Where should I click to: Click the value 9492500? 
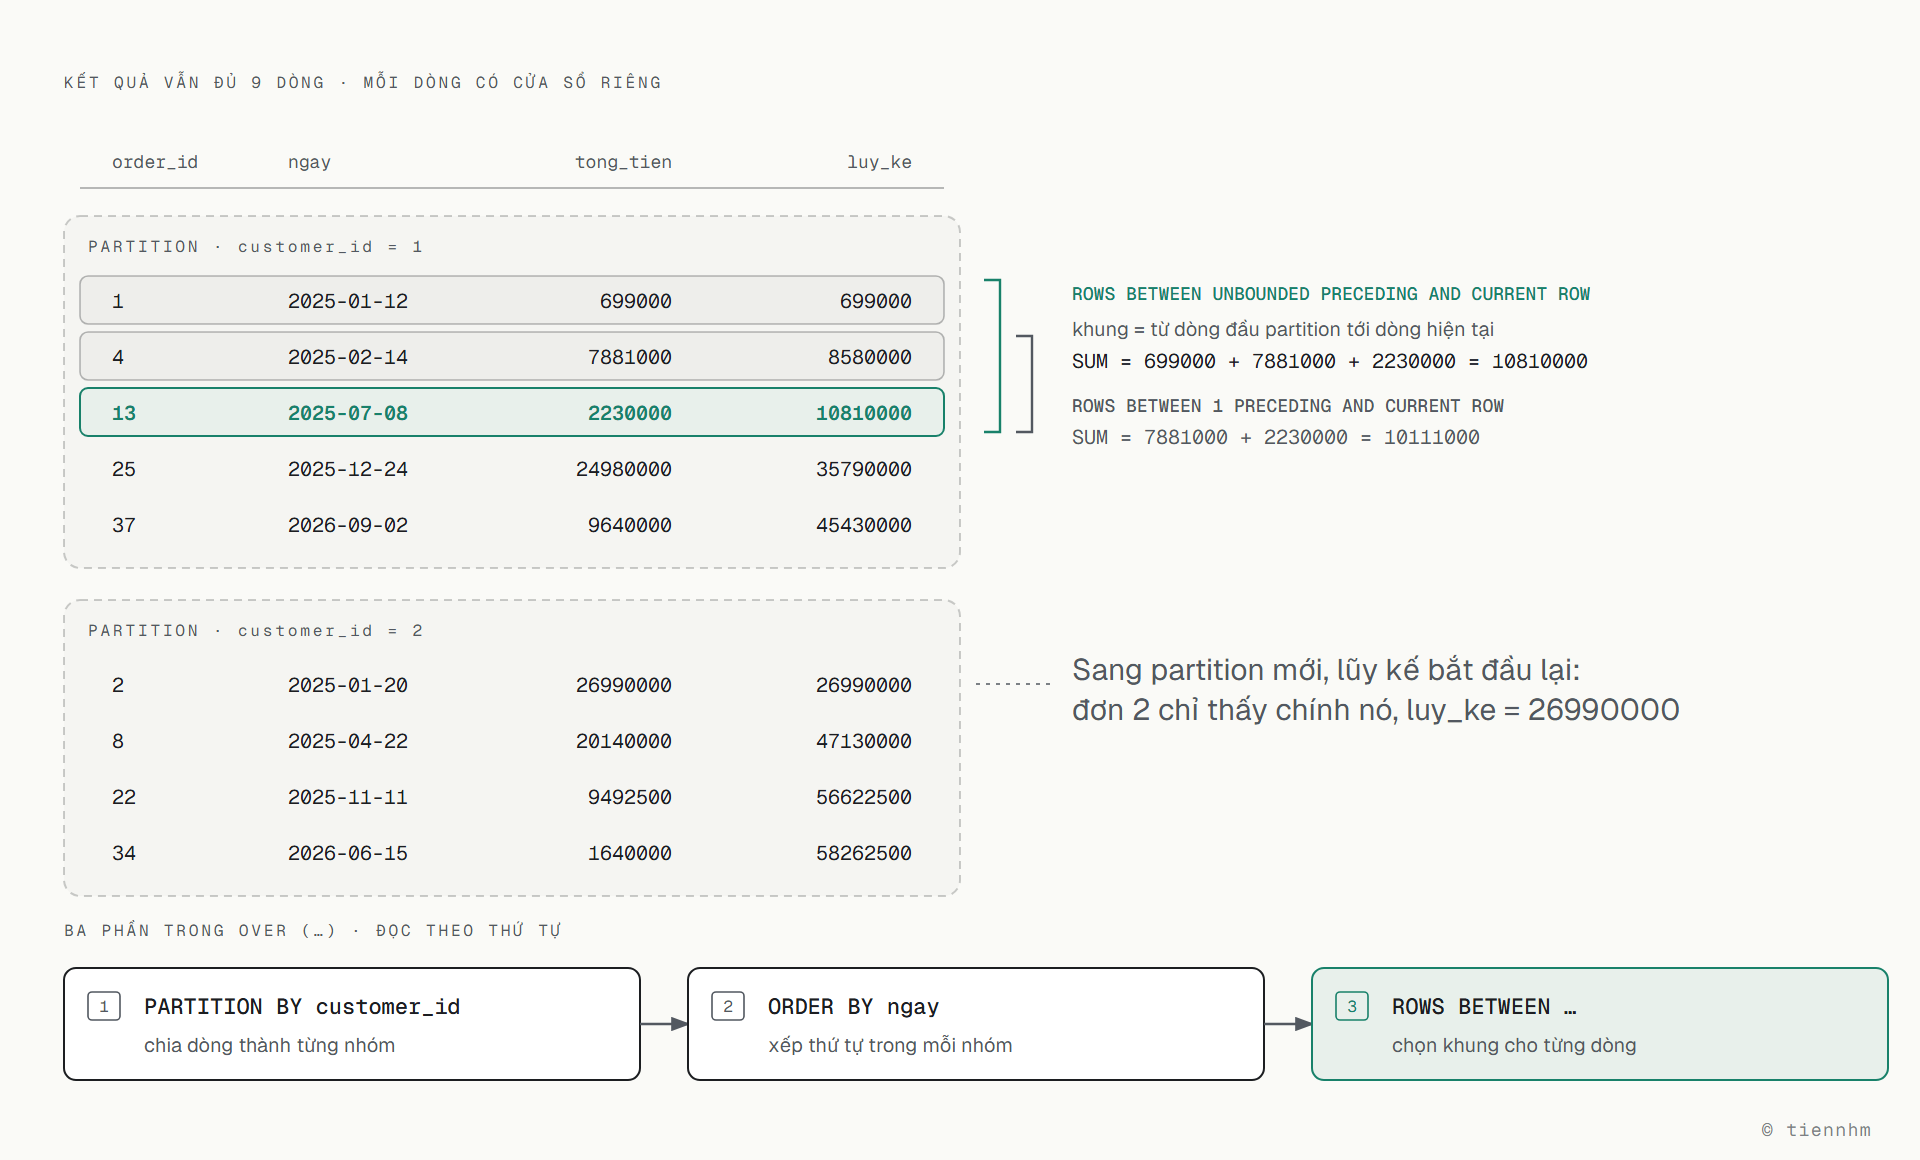tap(630, 797)
